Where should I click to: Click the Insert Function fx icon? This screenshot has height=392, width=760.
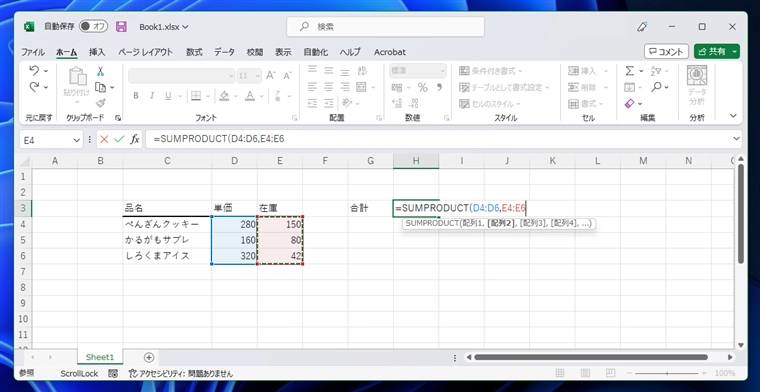point(135,140)
